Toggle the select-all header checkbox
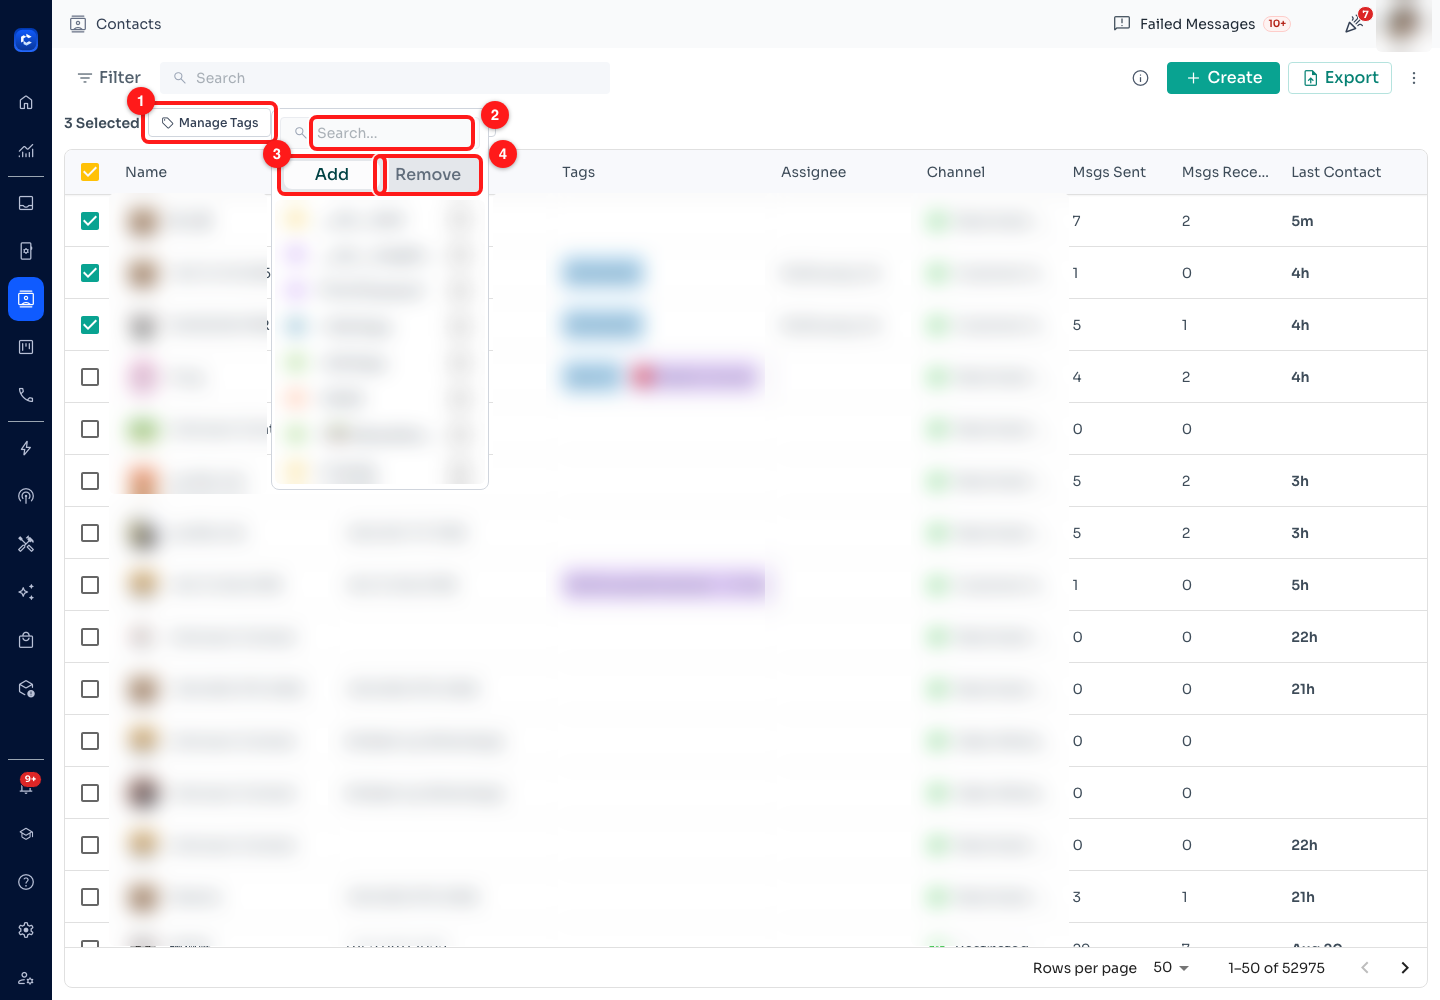The image size is (1440, 1000). (x=90, y=172)
